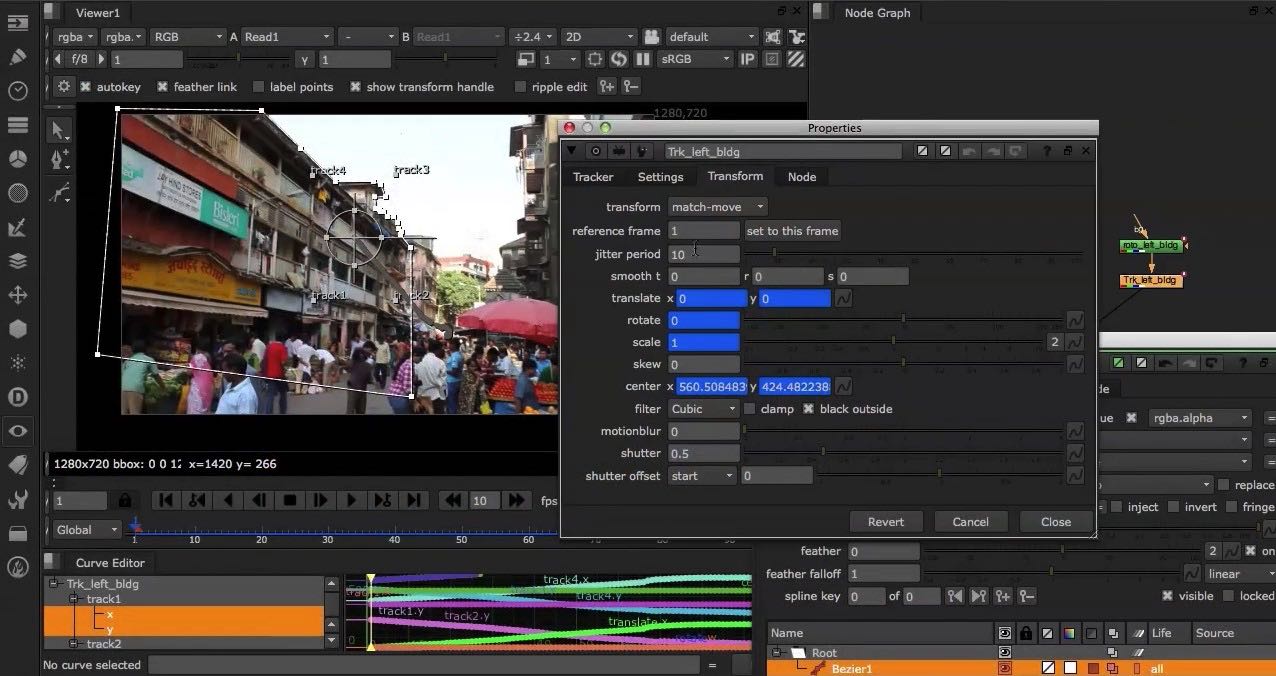Enable the ripple edit checkbox
The height and width of the screenshot is (676, 1276).
(518, 86)
